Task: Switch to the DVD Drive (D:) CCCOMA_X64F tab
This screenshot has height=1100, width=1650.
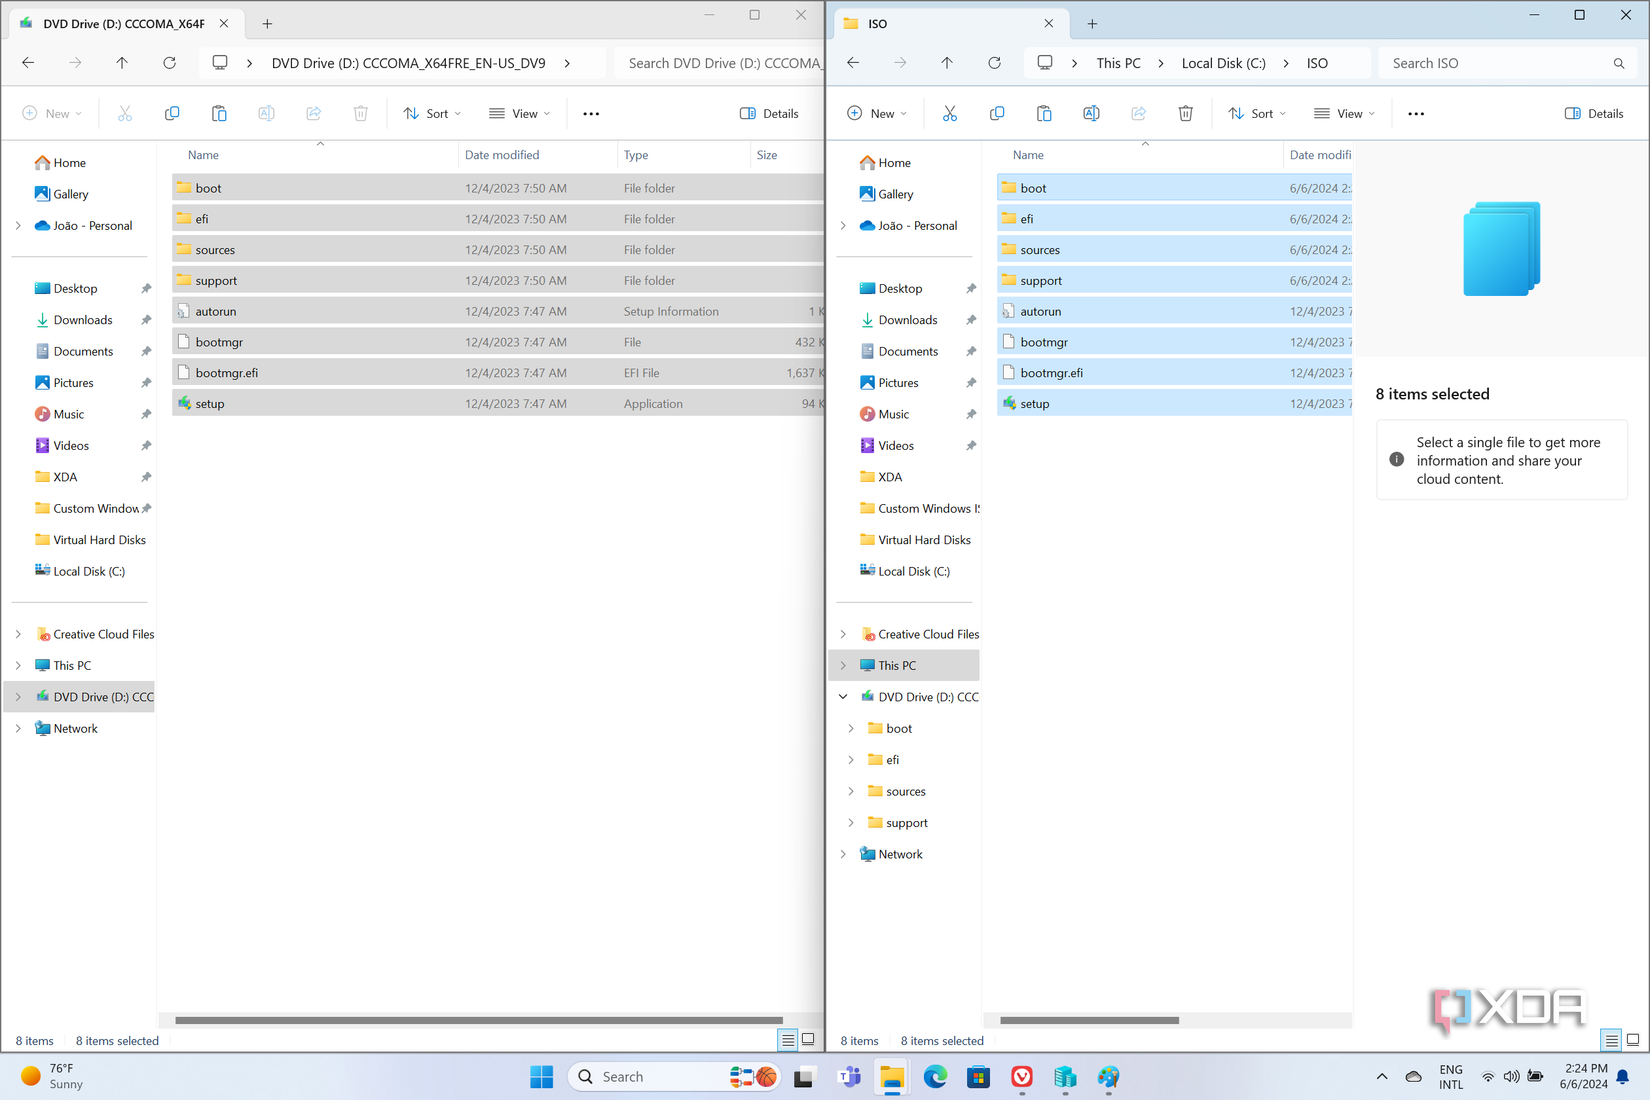Action: coord(120,22)
